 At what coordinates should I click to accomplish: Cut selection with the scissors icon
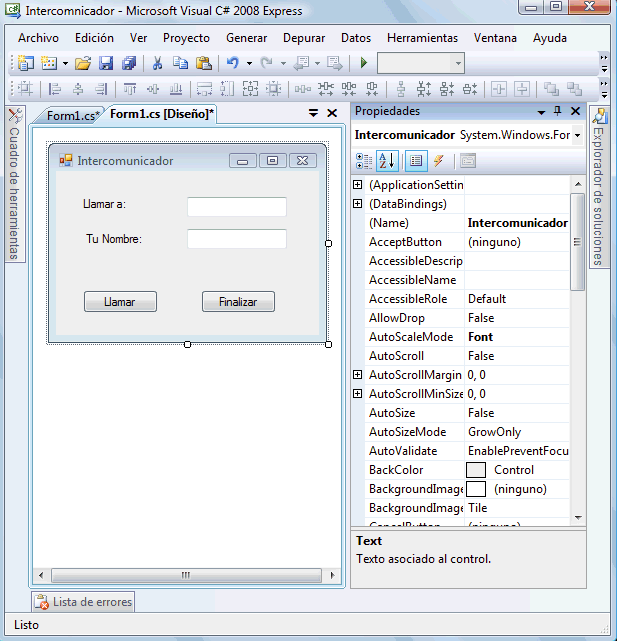pos(157,63)
